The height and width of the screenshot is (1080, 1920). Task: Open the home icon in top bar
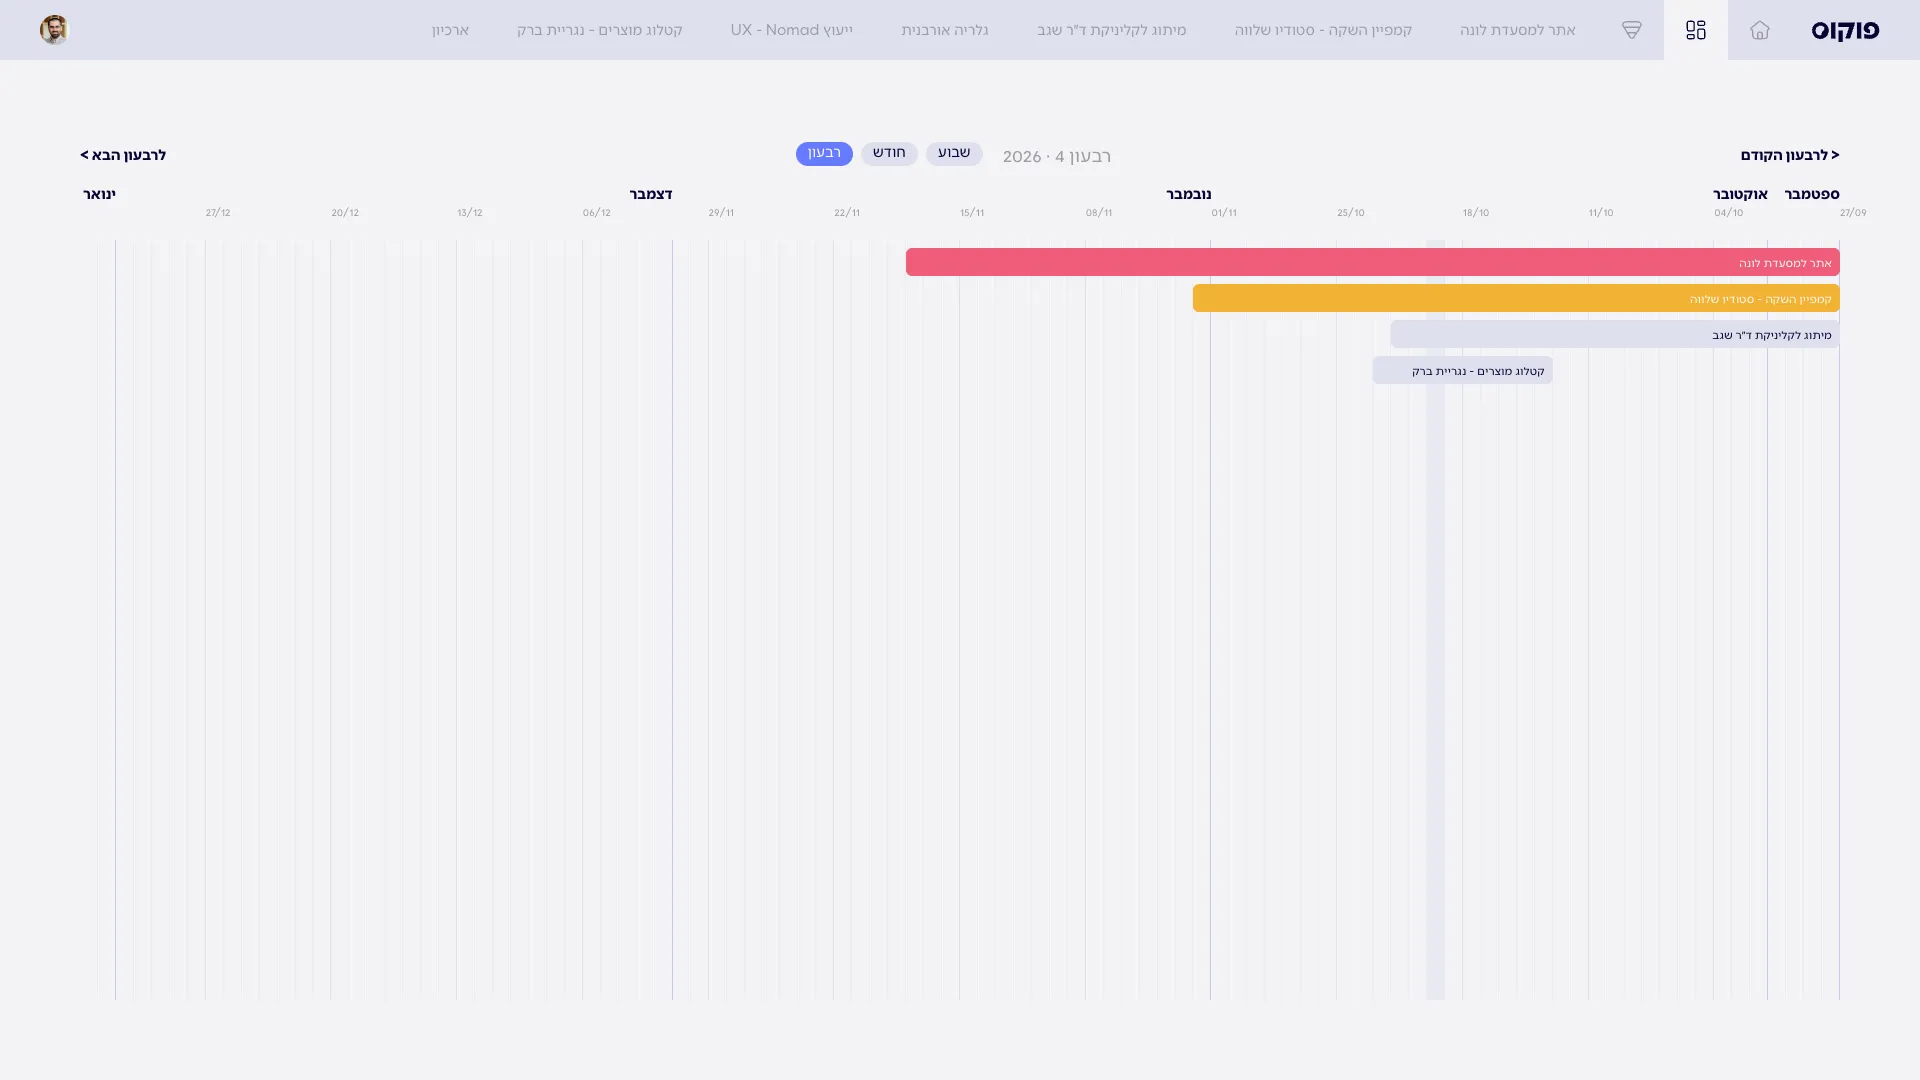click(1759, 30)
